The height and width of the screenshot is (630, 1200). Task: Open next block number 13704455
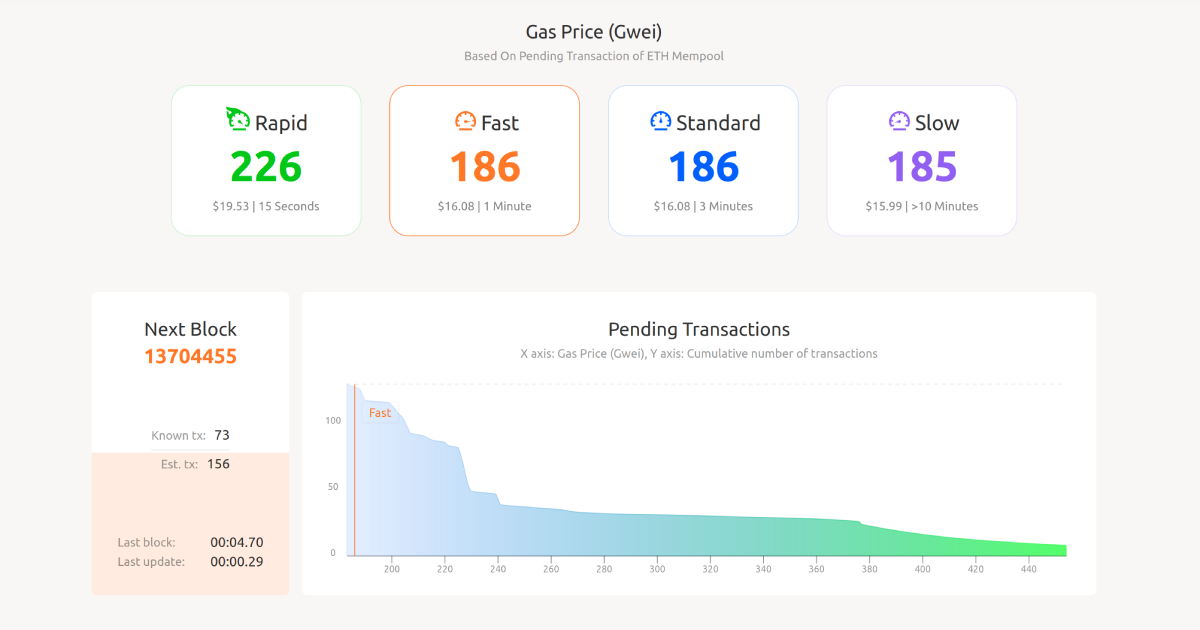[189, 355]
